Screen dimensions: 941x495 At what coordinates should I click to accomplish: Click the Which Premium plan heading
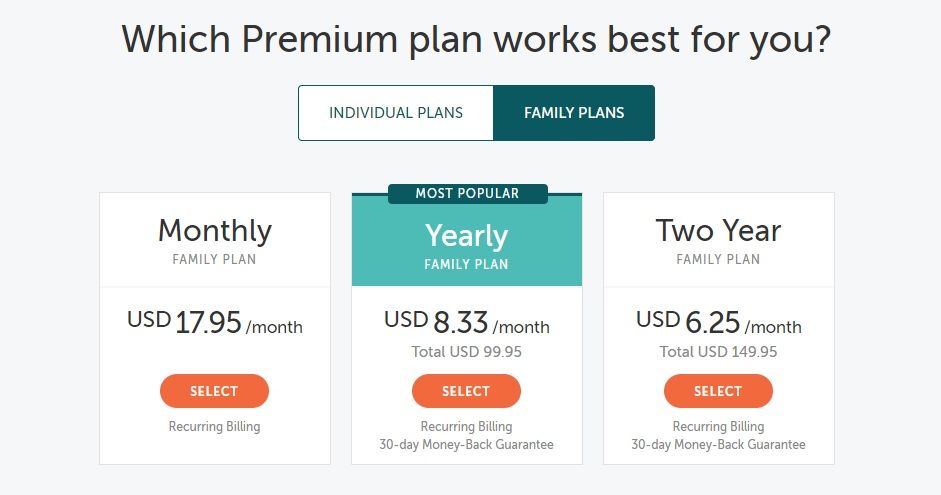[x=476, y=40]
